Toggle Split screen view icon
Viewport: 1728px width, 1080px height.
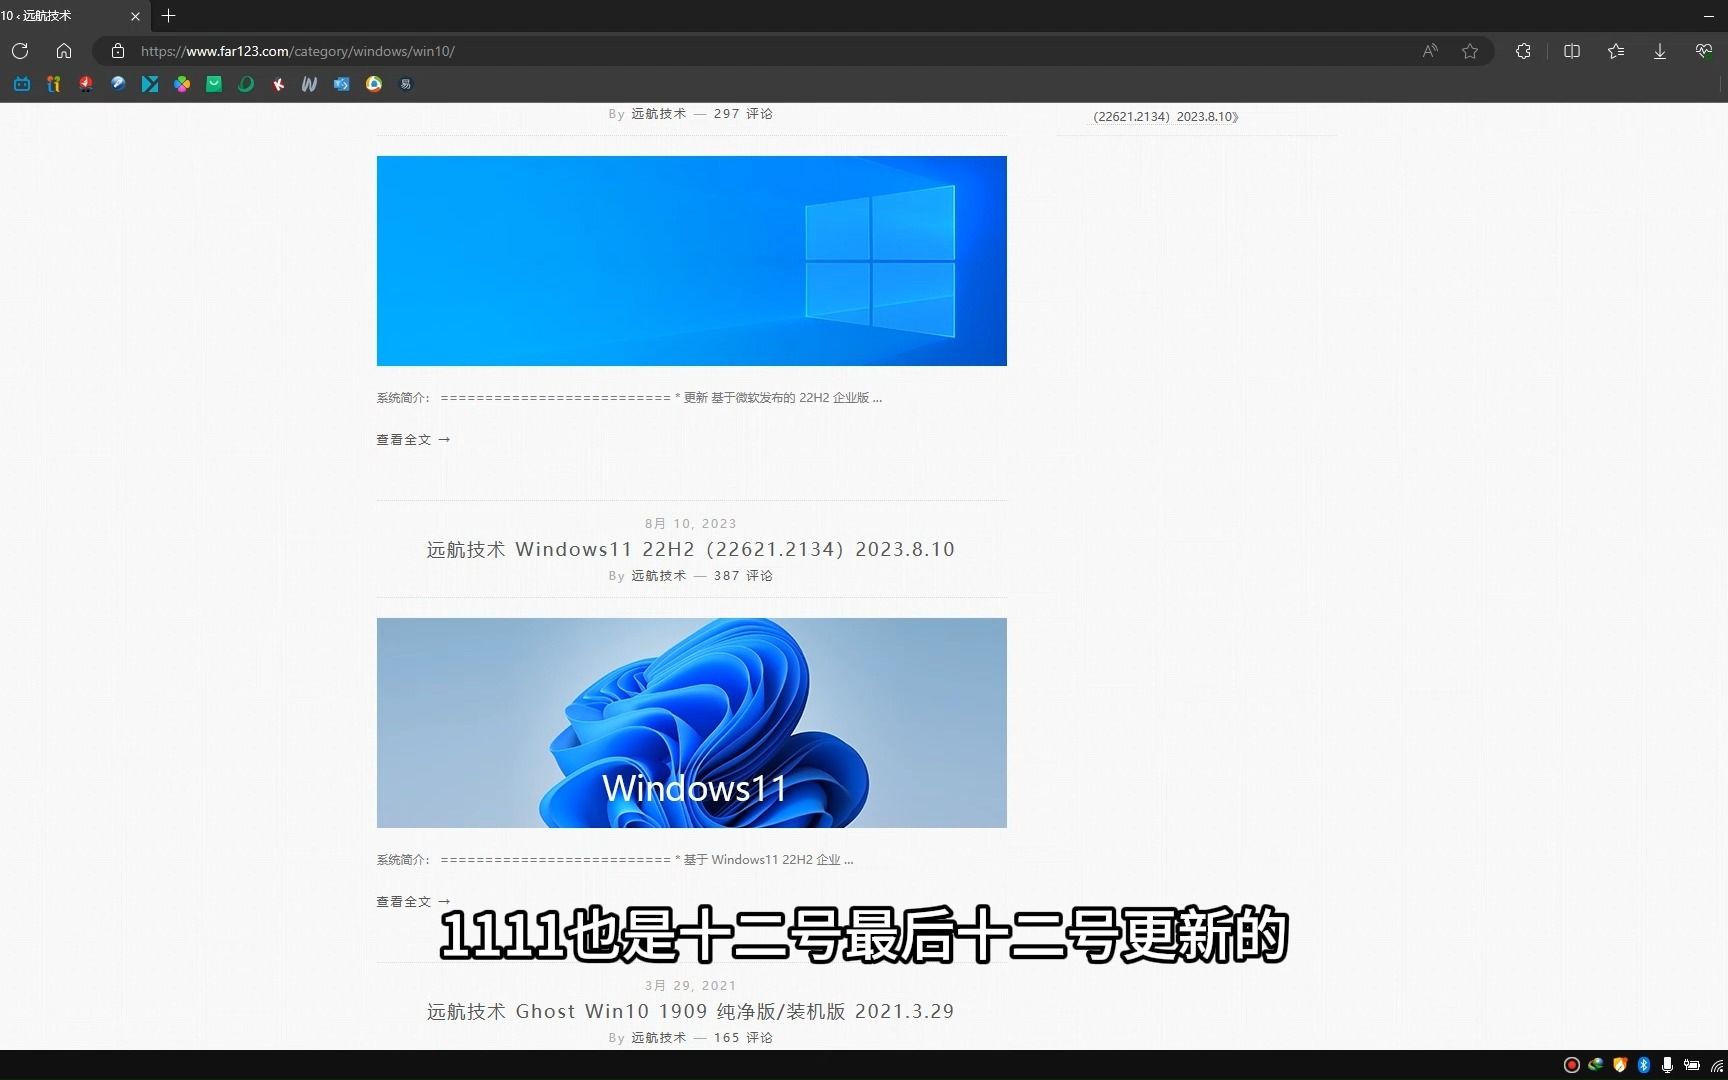tap(1572, 51)
